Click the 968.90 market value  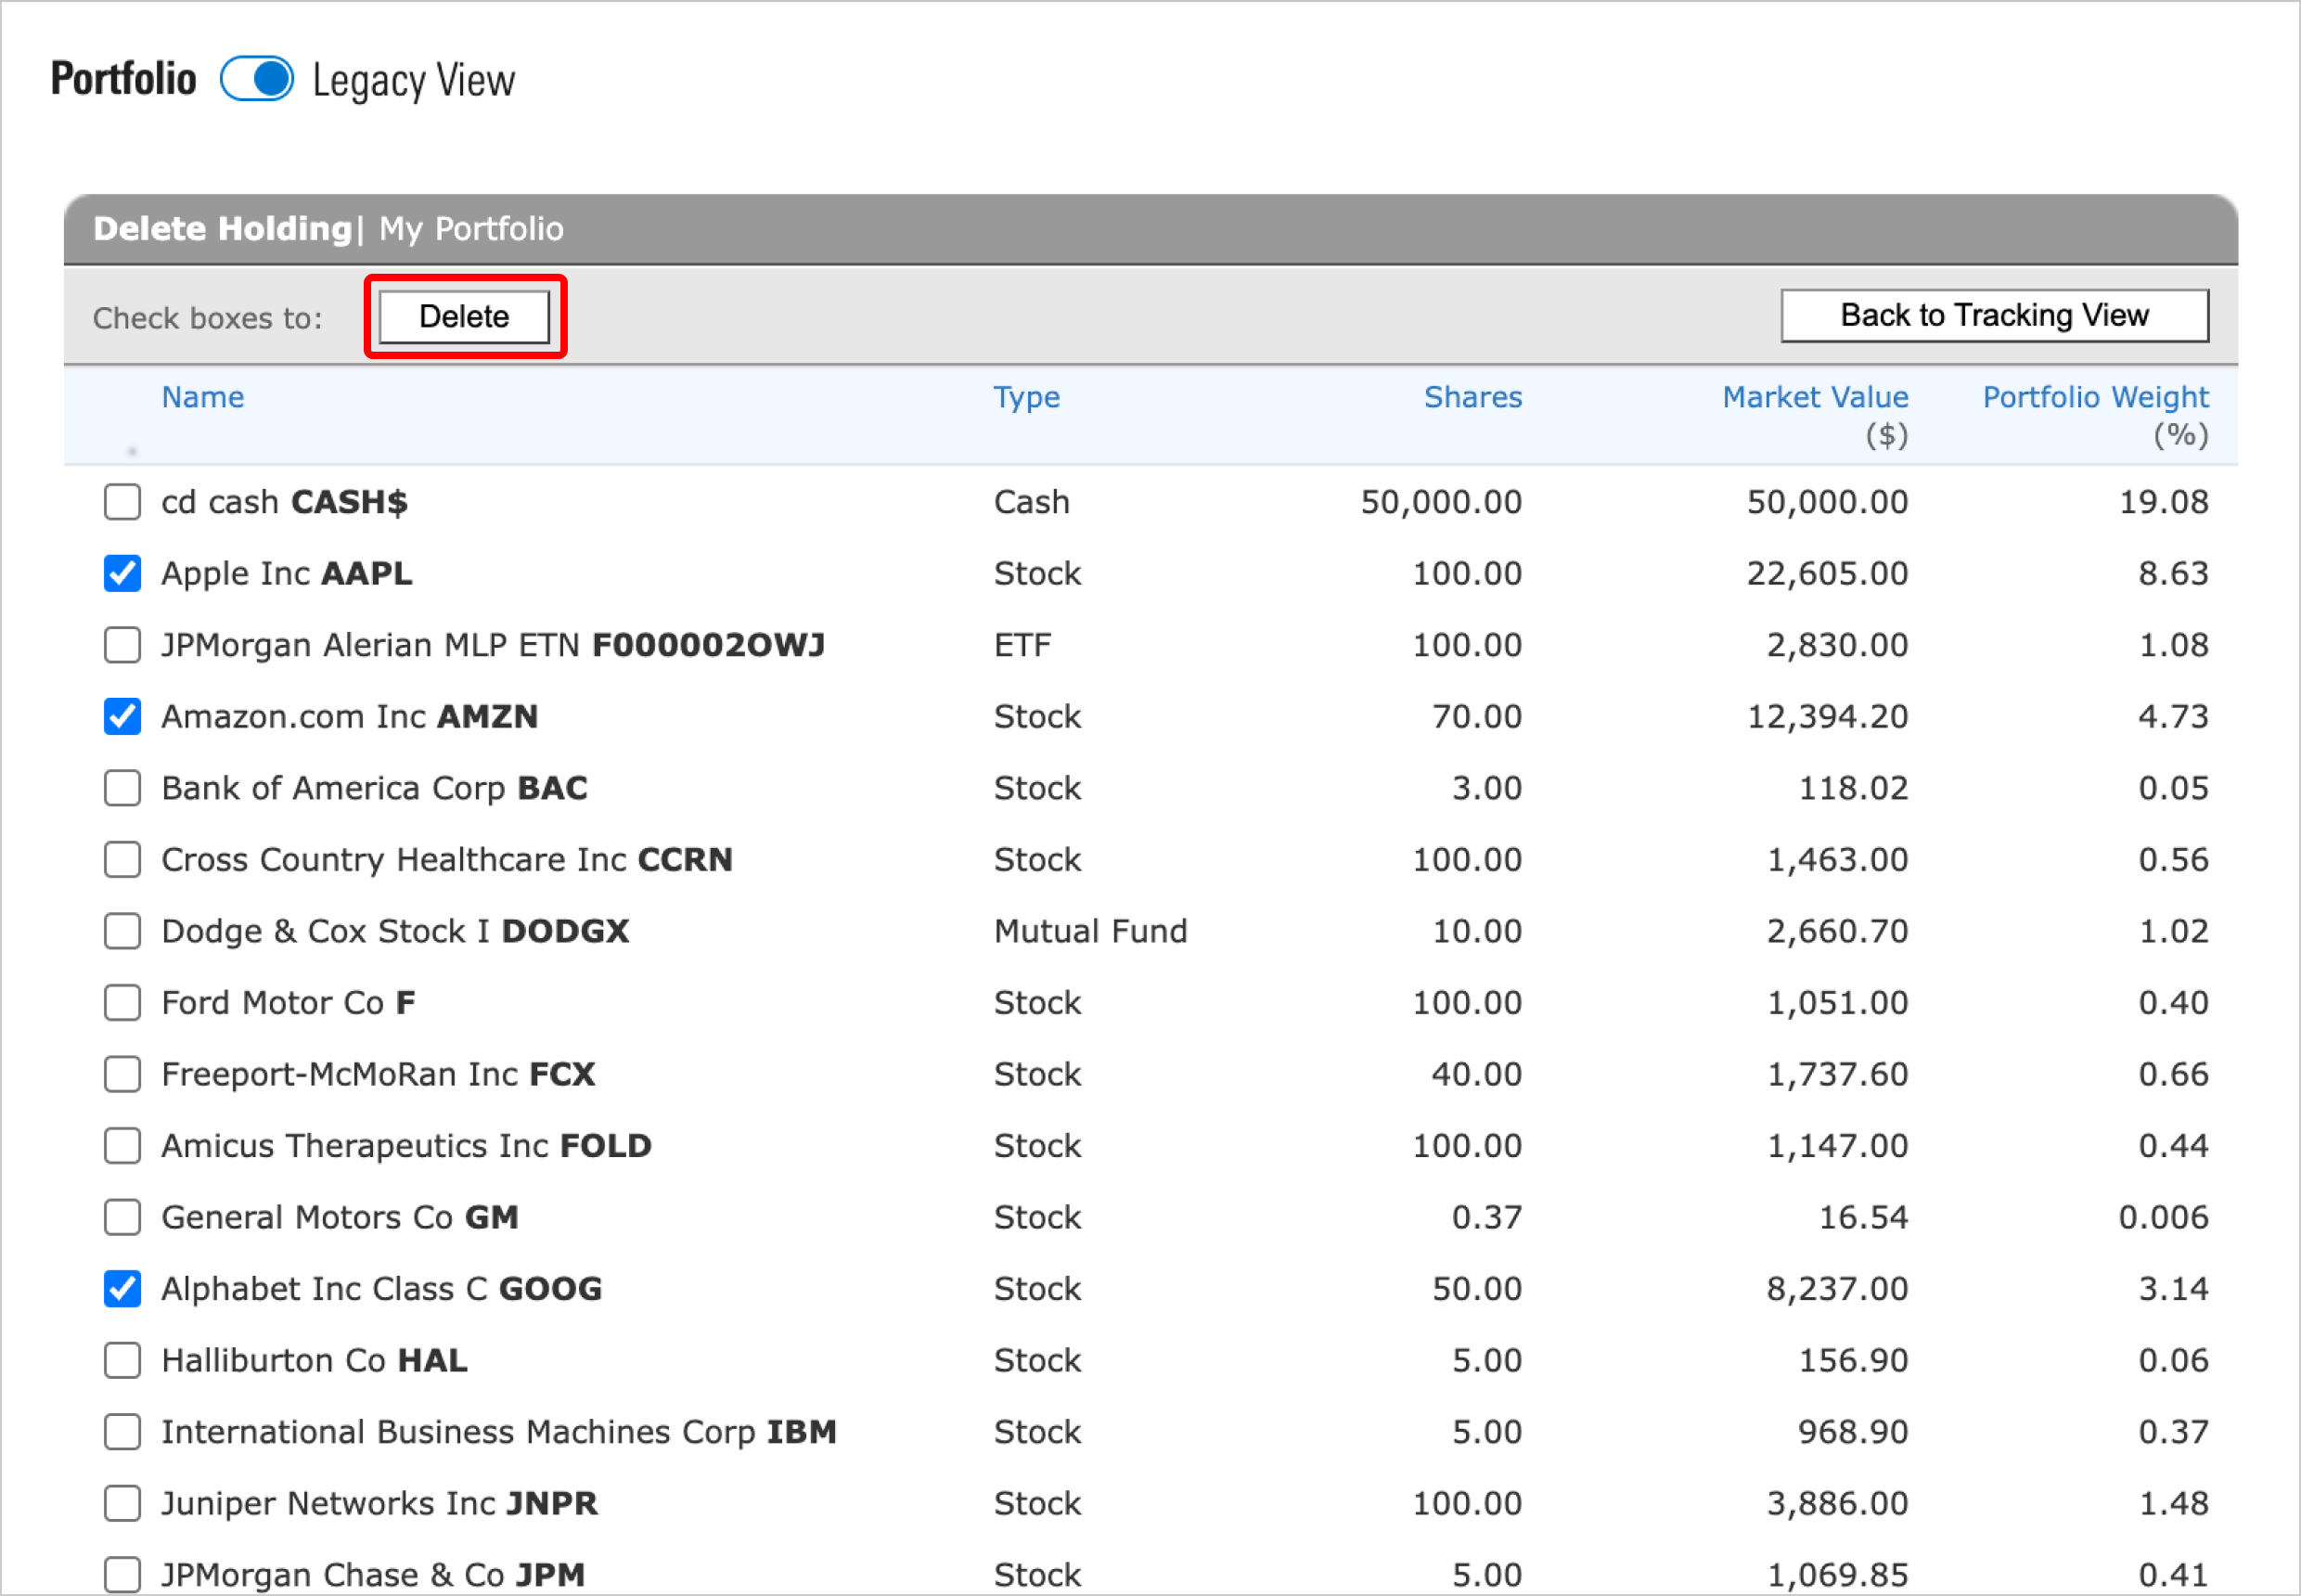(1852, 1431)
